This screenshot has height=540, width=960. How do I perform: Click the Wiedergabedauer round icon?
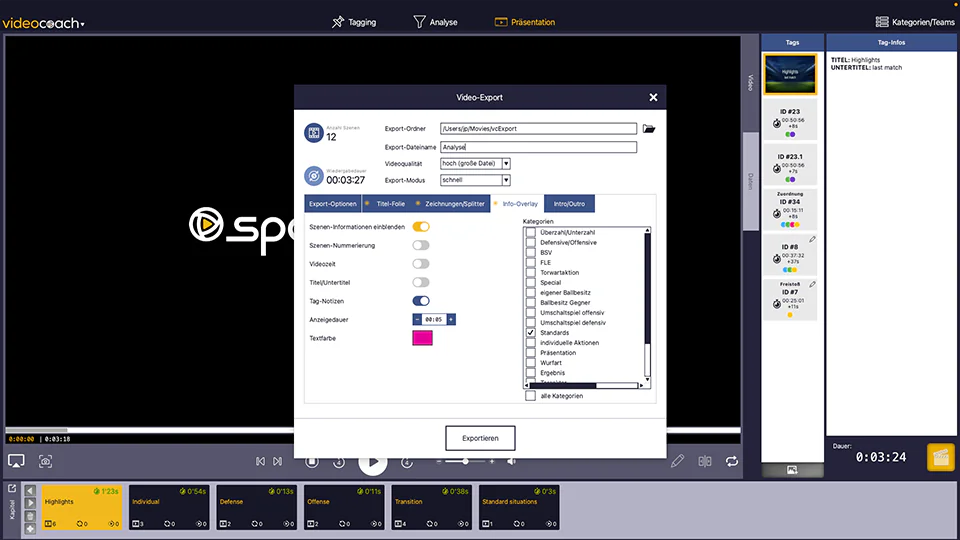313,176
